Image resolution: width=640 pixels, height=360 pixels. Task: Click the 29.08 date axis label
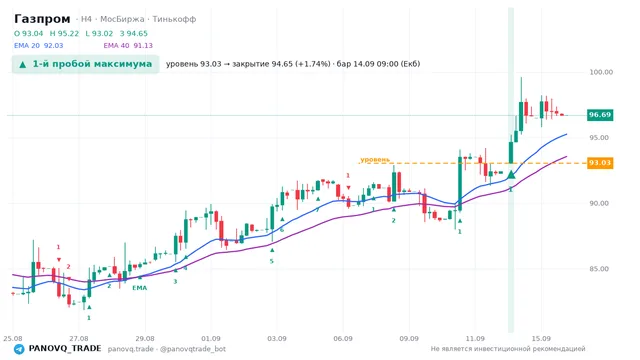pos(145,339)
